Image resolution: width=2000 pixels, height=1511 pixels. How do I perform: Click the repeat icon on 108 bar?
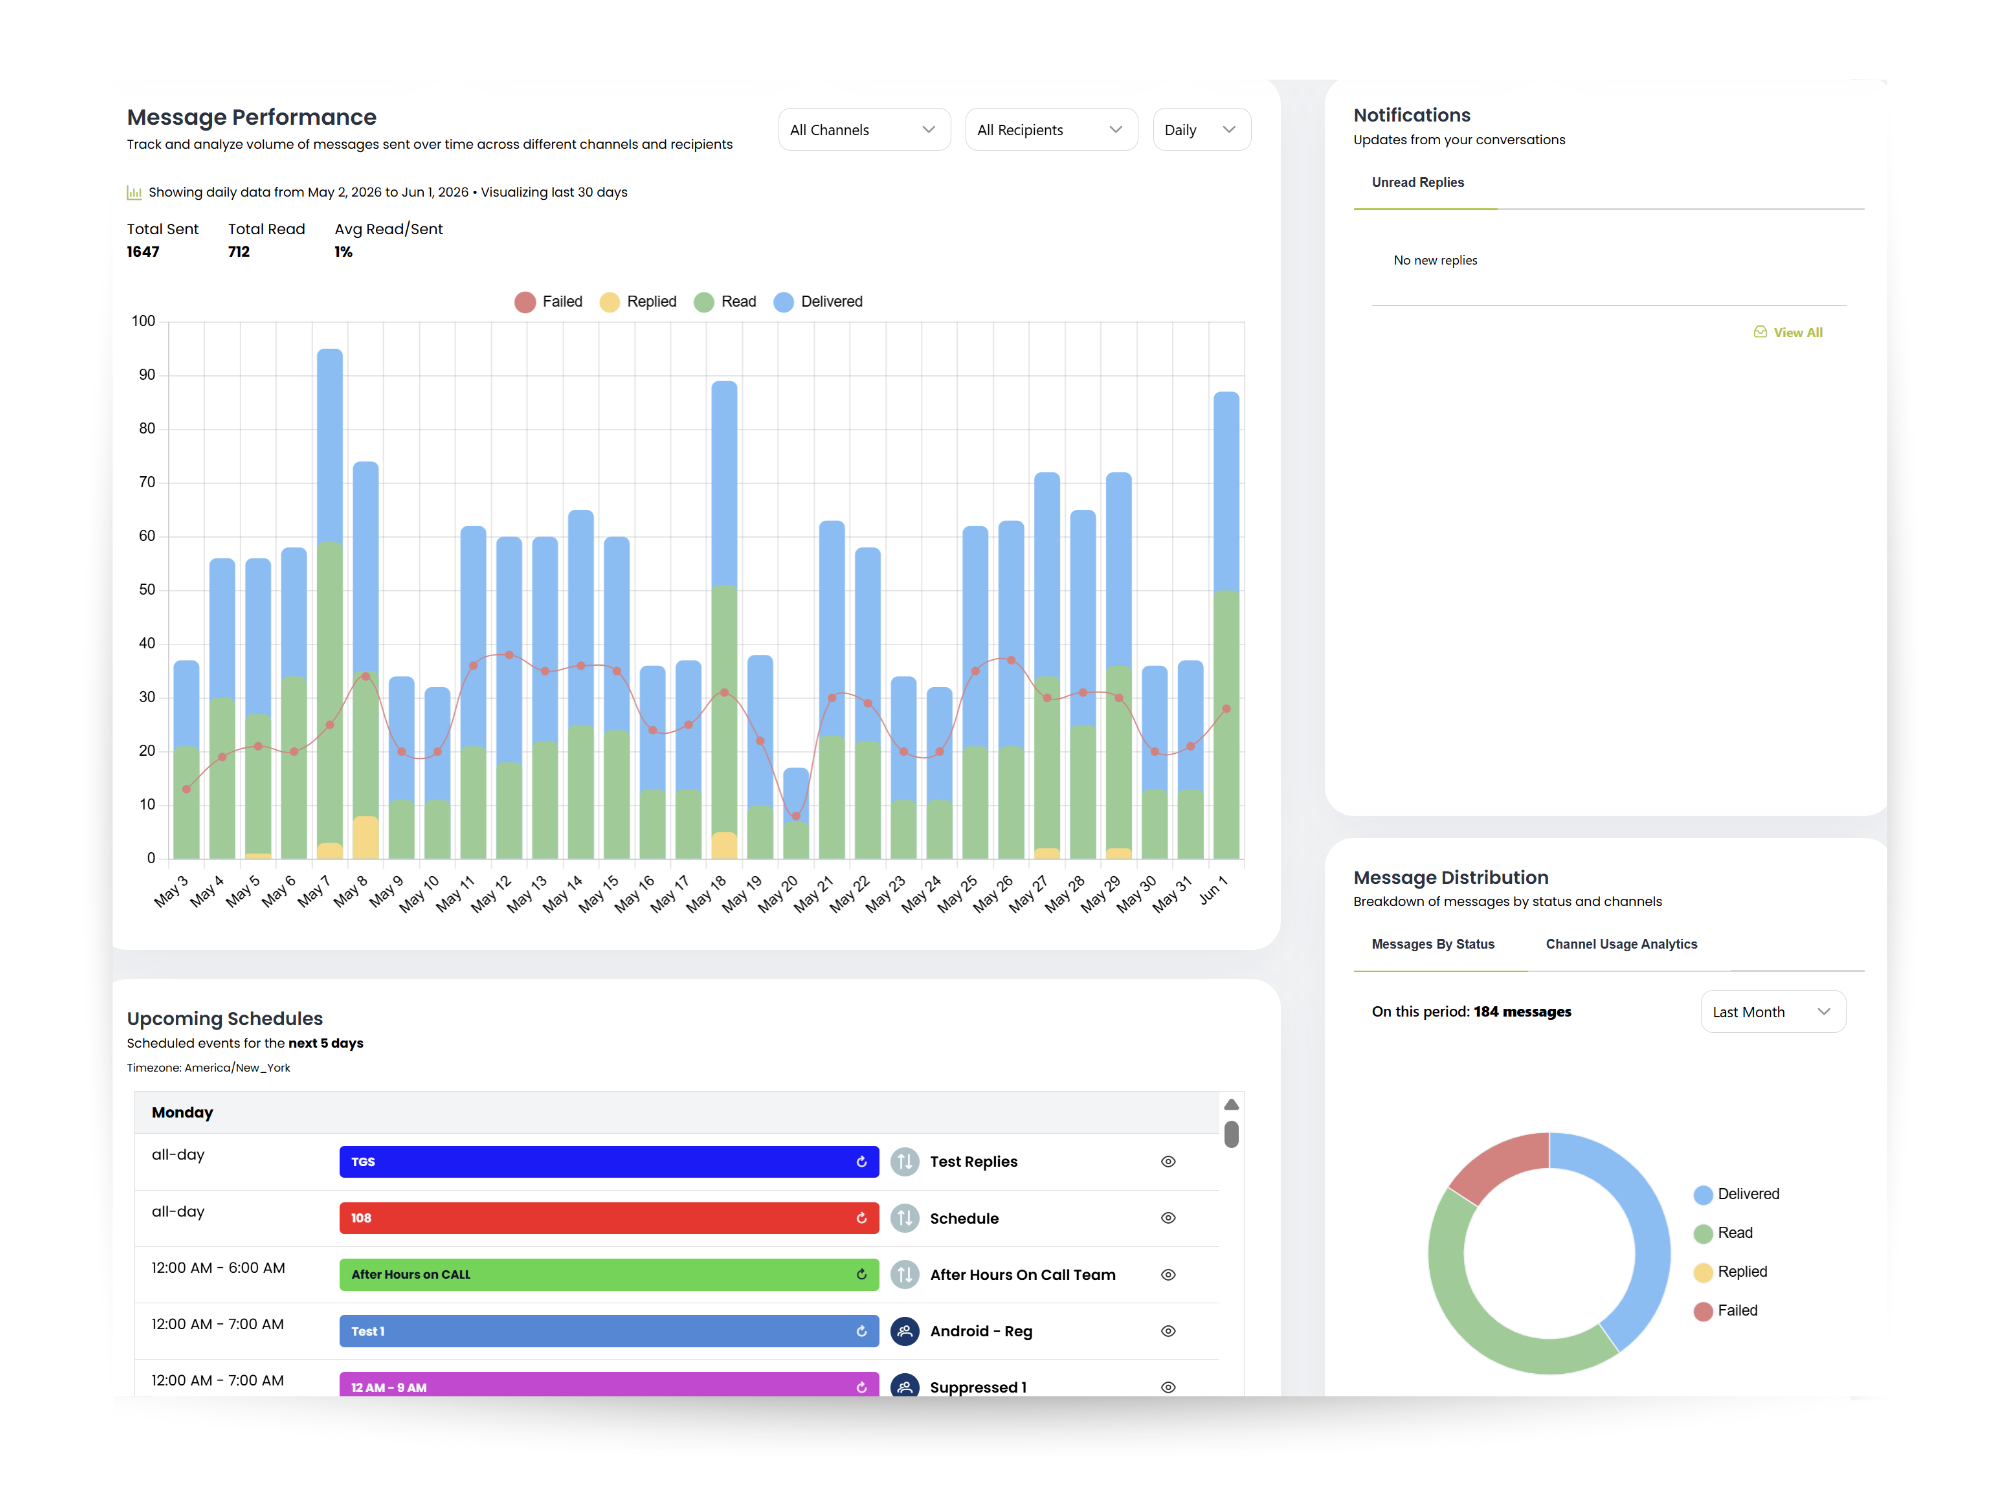861,1218
